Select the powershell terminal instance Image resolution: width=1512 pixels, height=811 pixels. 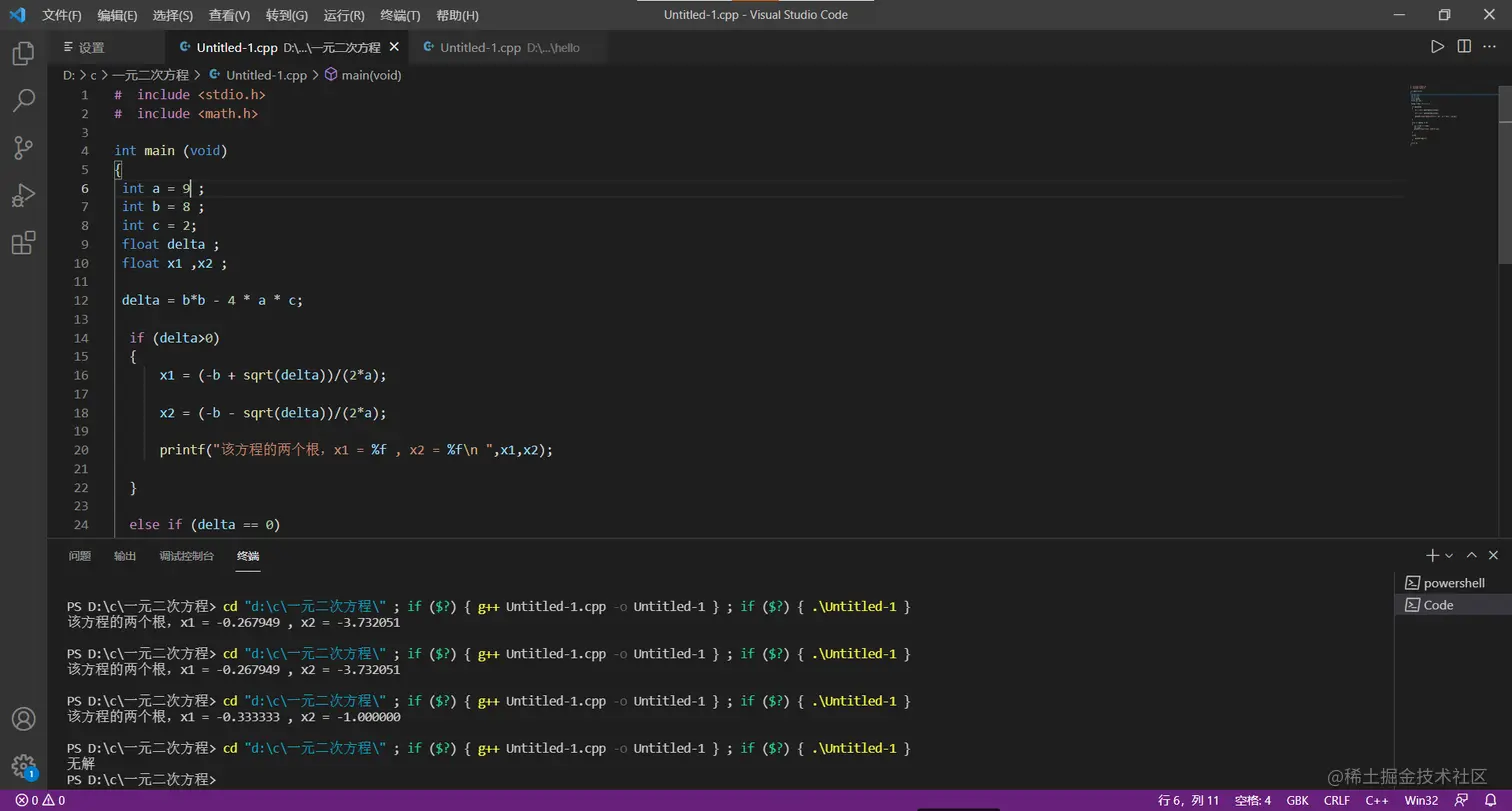(1453, 583)
